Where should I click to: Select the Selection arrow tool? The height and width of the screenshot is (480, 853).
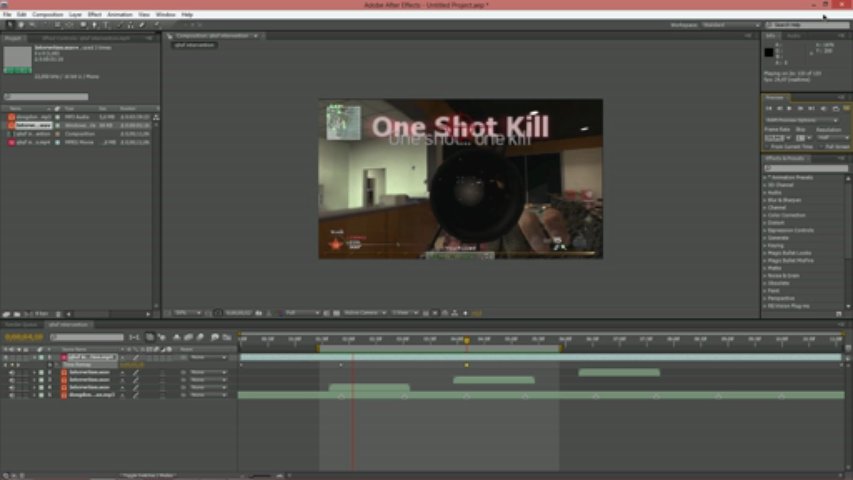(10, 24)
